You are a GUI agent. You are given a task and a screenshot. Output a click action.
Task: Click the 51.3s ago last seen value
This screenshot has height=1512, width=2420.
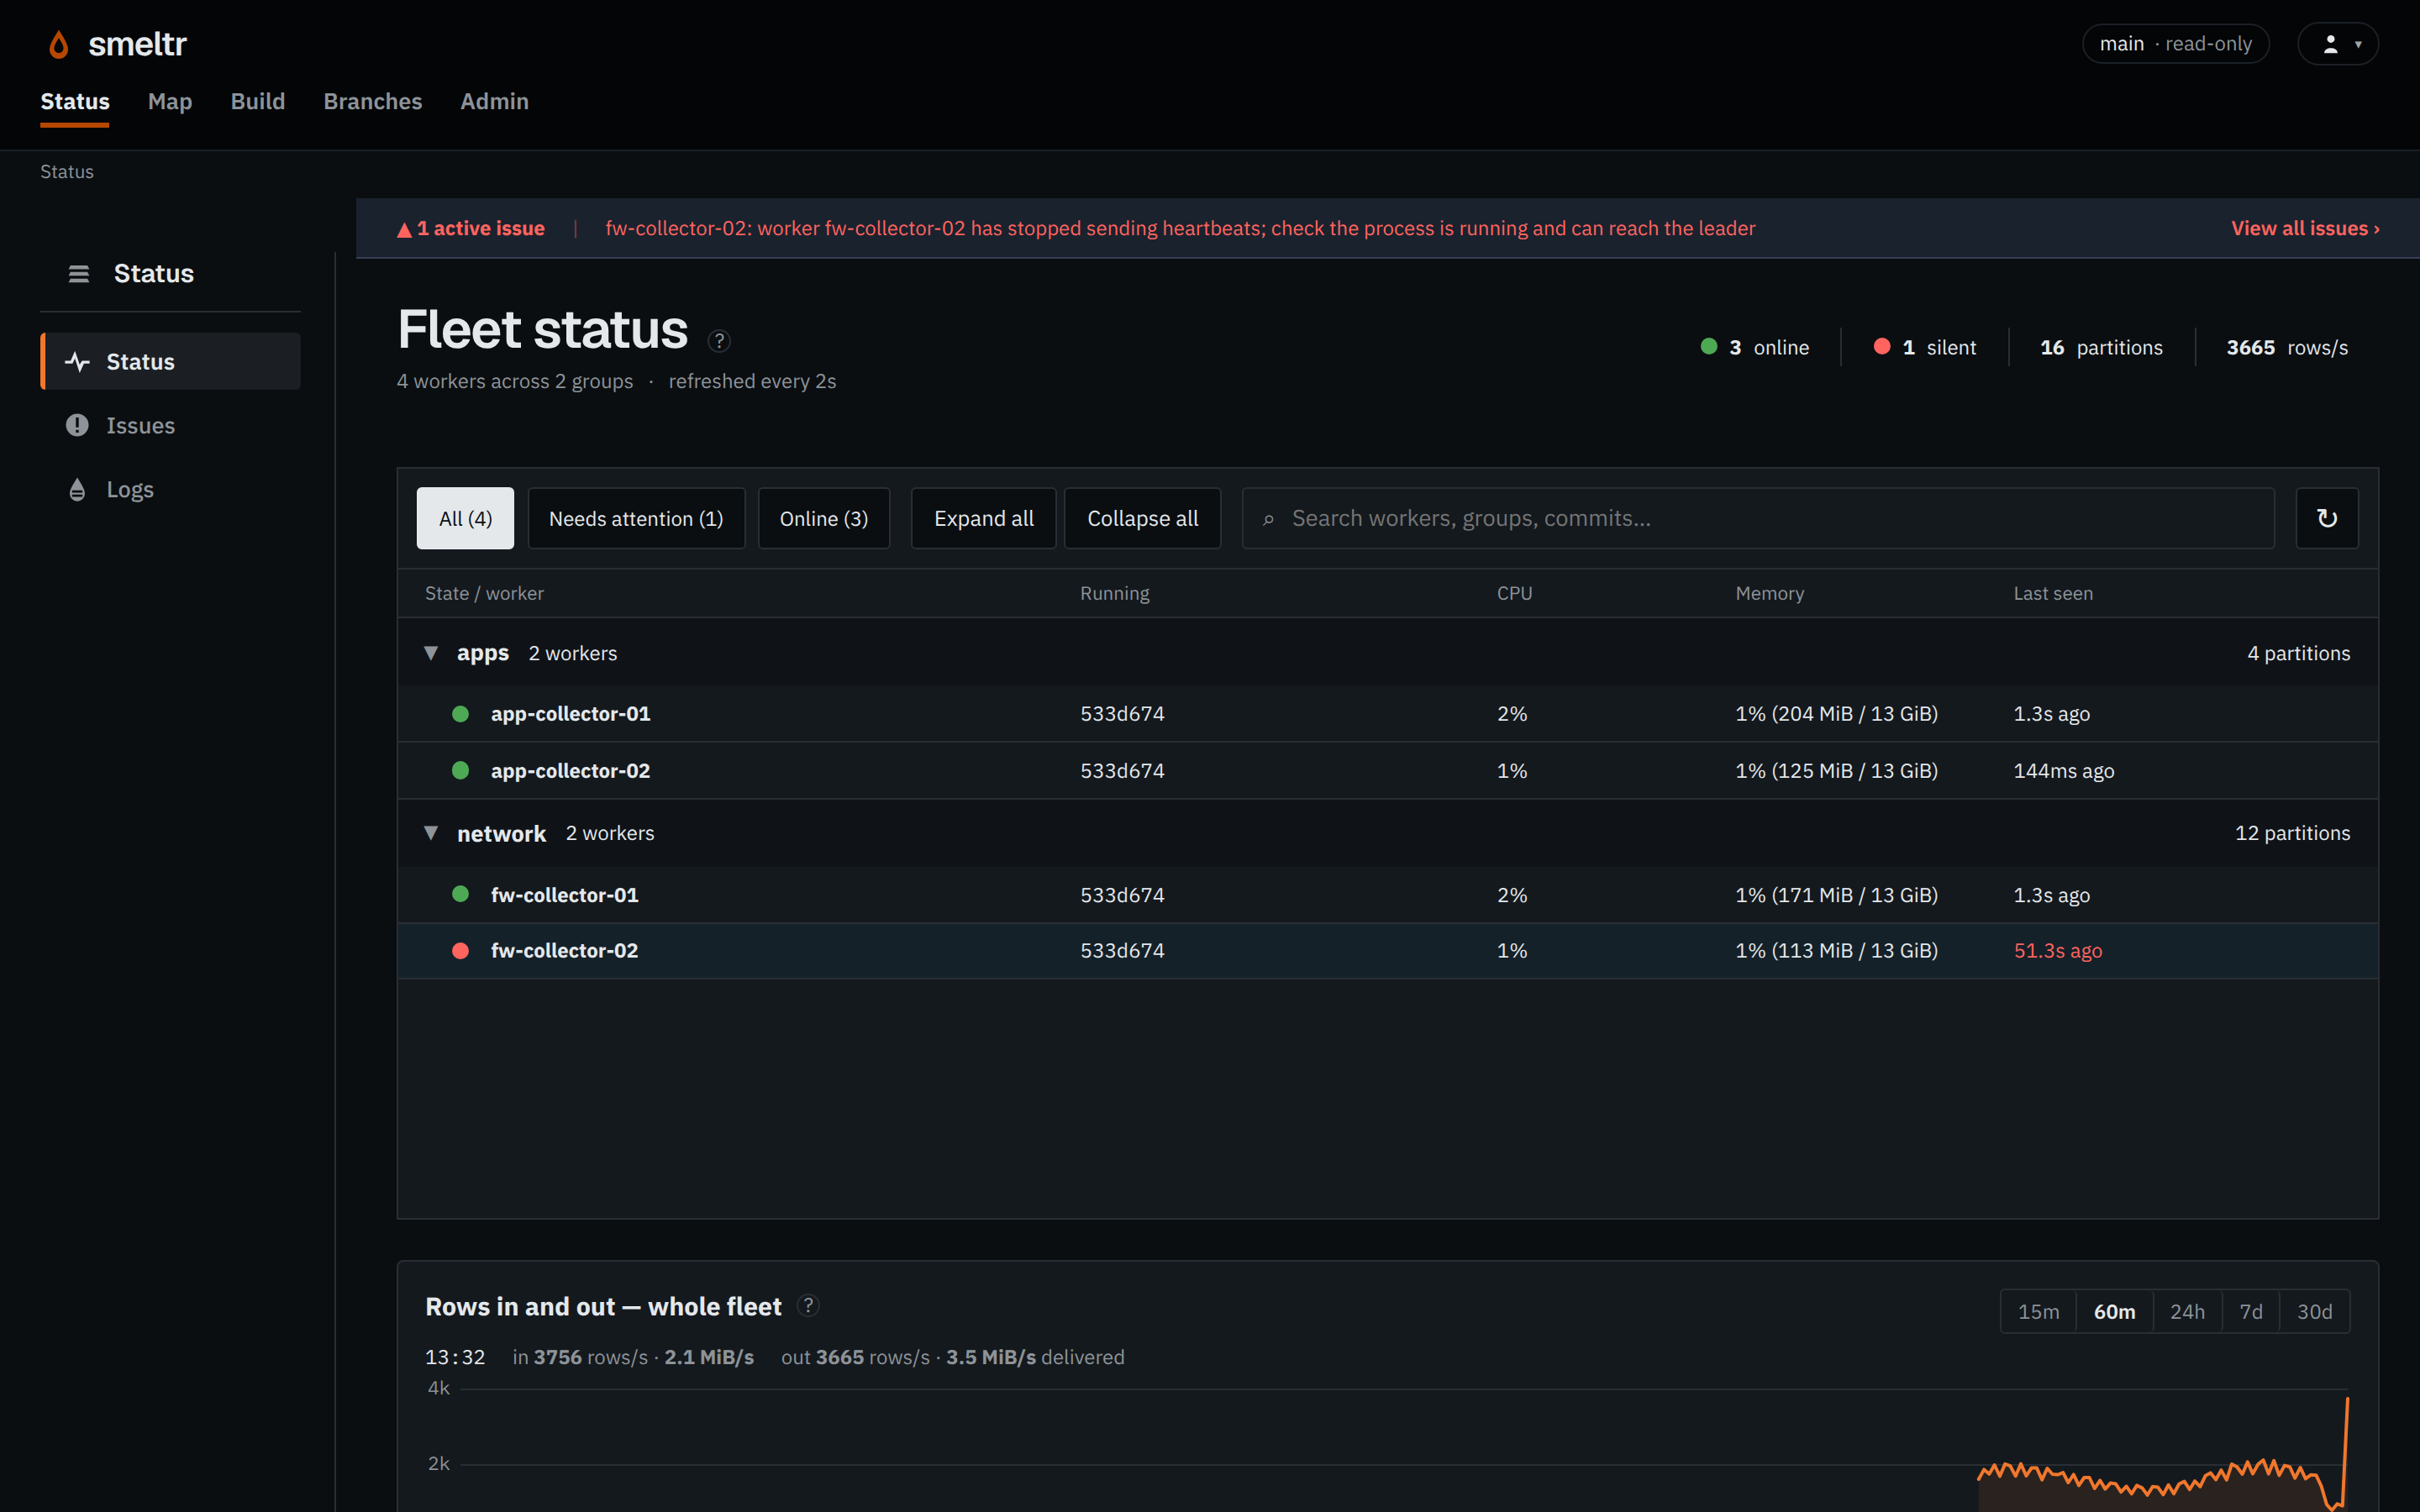[2058, 950]
